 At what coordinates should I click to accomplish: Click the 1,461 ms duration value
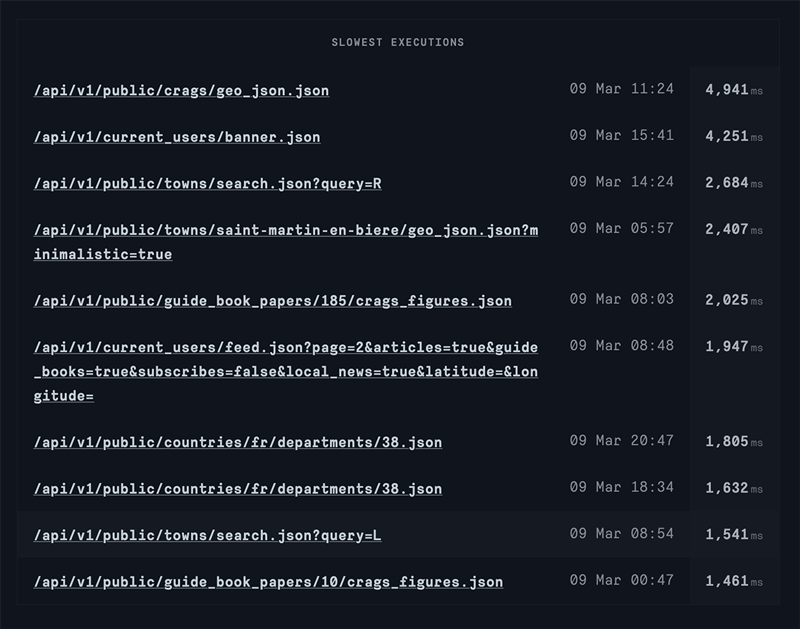click(x=733, y=582)
